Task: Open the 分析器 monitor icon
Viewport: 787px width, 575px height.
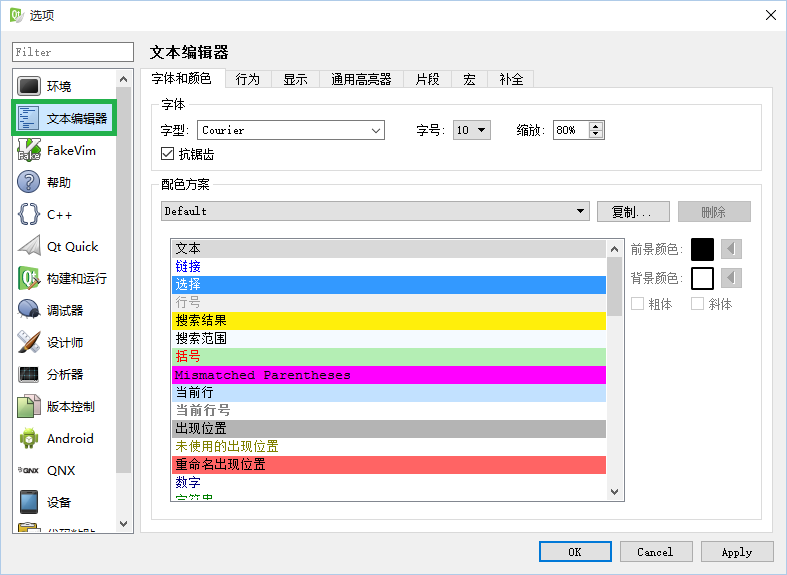Action: tap(29, 374)
